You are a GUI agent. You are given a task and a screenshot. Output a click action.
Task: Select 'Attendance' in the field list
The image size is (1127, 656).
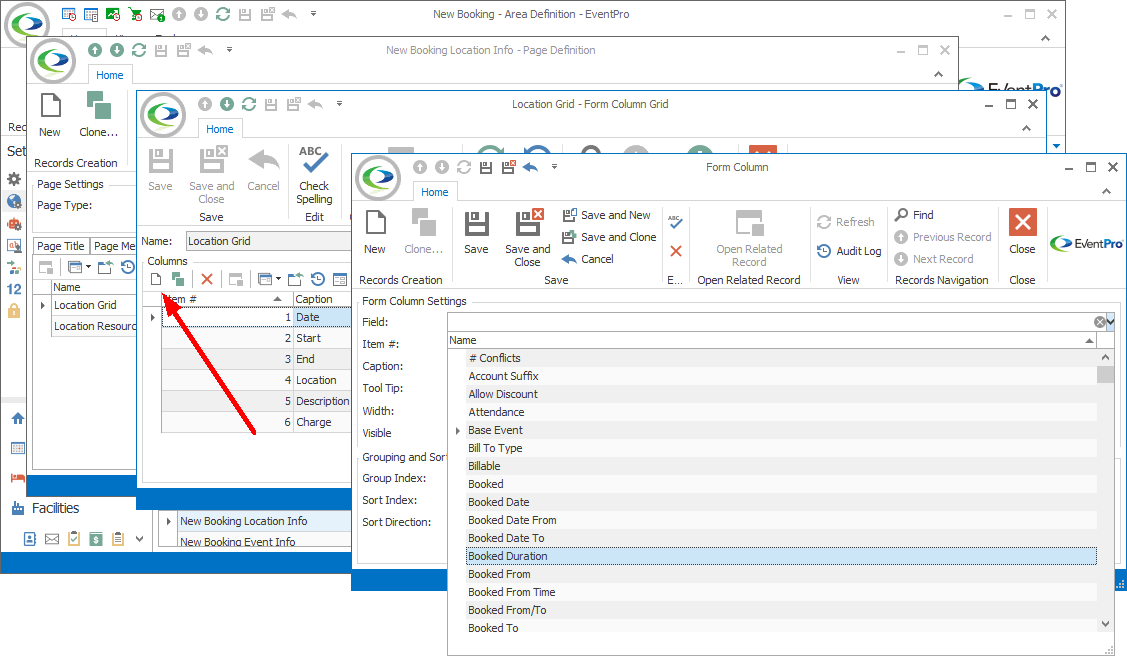click(781, 412)
